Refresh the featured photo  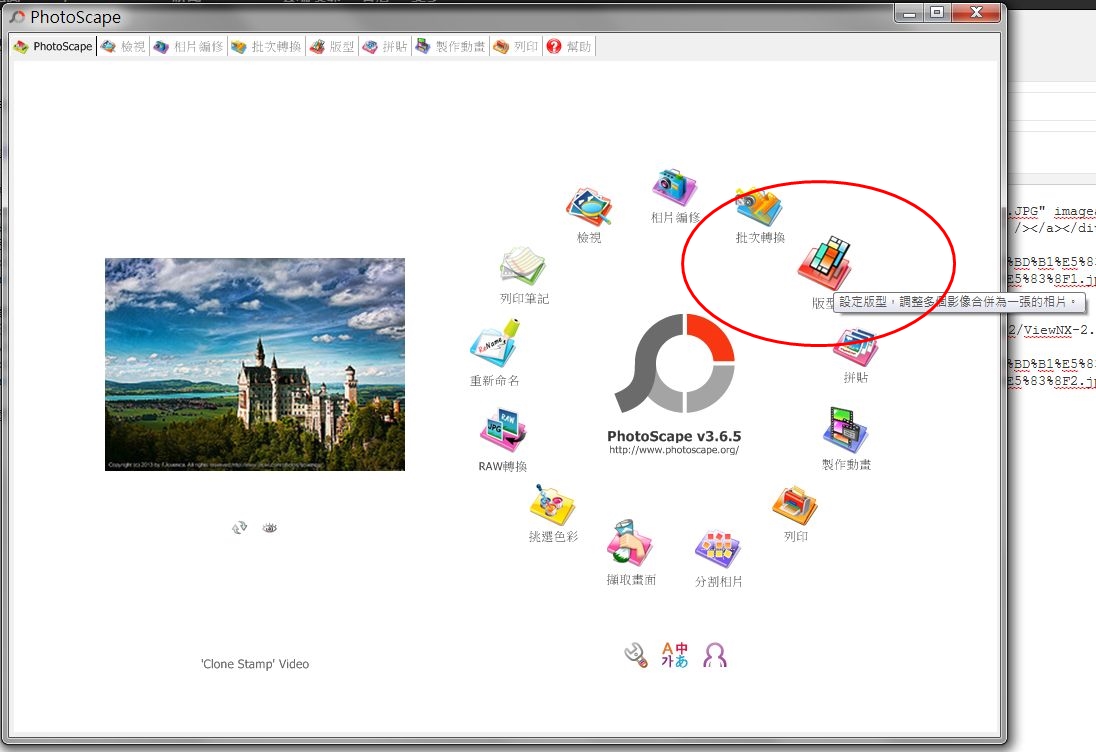point(240,528)
